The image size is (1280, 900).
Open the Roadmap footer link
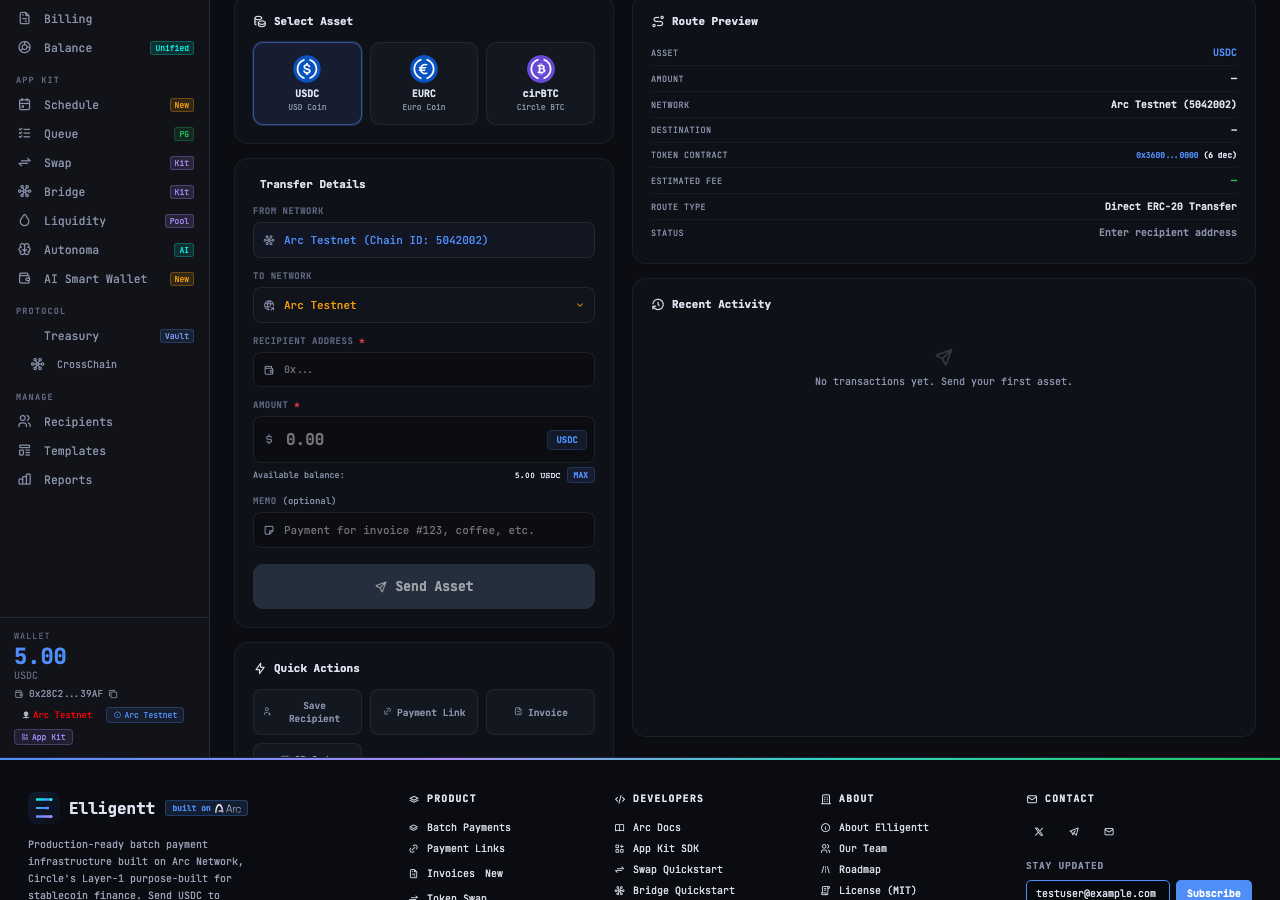(x=860, y=869)
